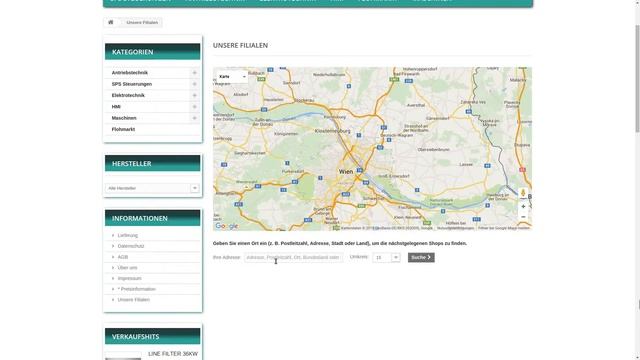
Task: Expand the Maschinen category
Action: pyautogui.click(x=194, y=118)
